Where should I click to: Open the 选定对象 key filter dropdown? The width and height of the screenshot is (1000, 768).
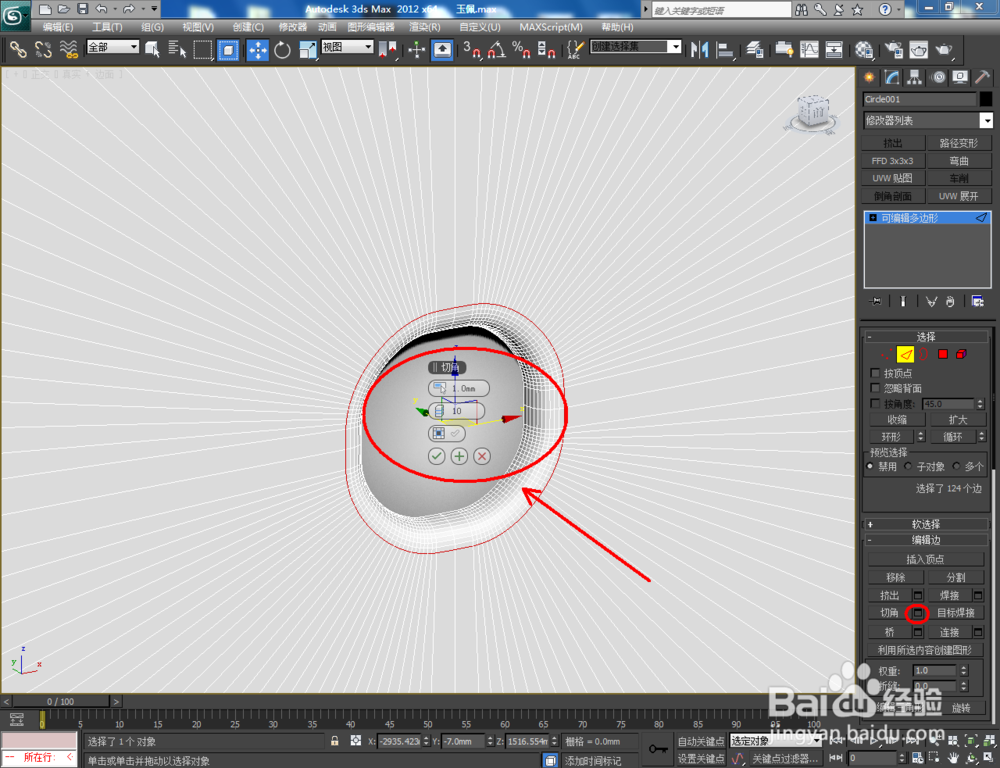tap(776, 741)
